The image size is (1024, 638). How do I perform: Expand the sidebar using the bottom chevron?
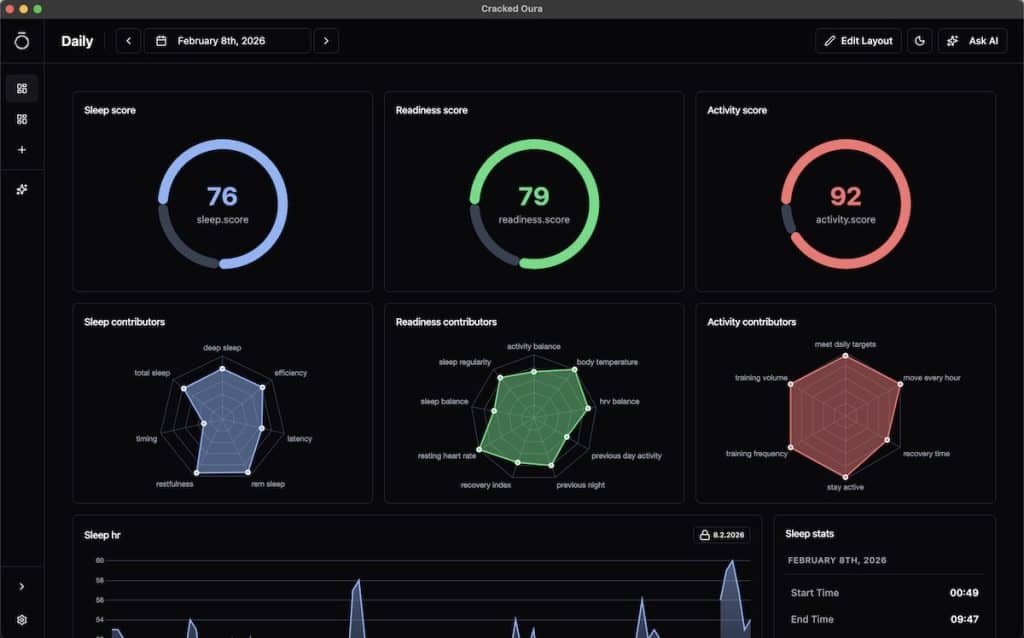point(21,587)
